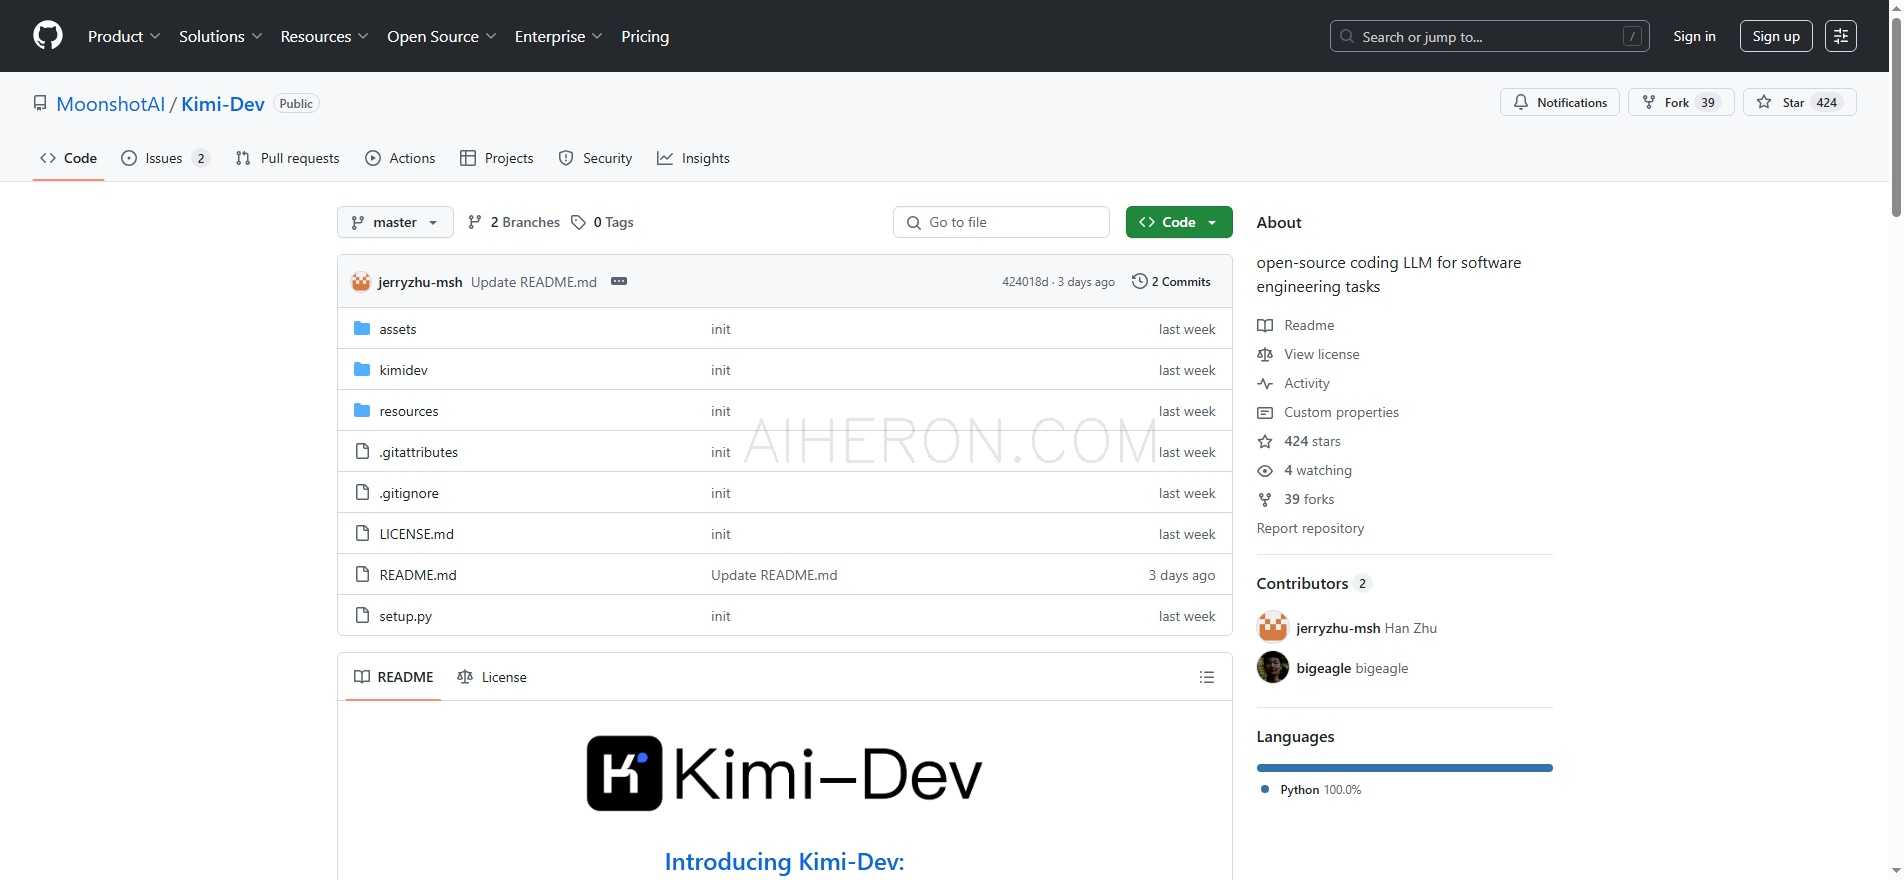Screen dimensions: 1904x880
Task: Click the LICENSE.md file icon
Action: (x=363, y=534)
